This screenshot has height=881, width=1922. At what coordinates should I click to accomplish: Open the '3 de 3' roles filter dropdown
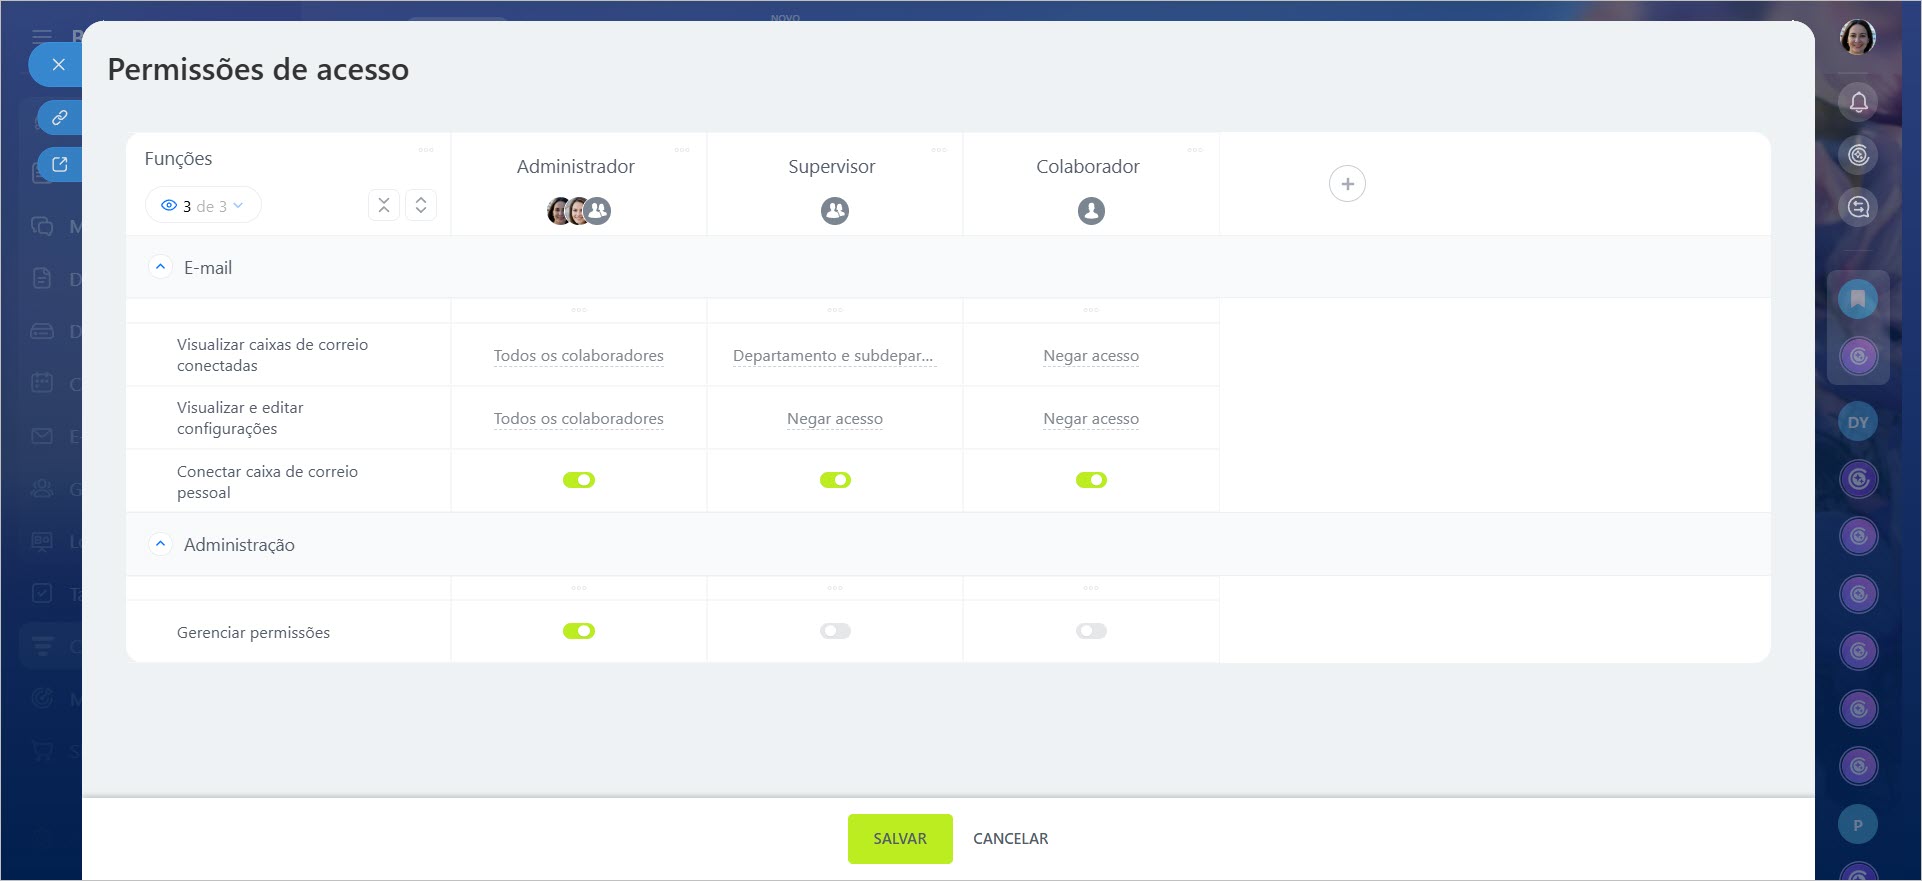204,206
